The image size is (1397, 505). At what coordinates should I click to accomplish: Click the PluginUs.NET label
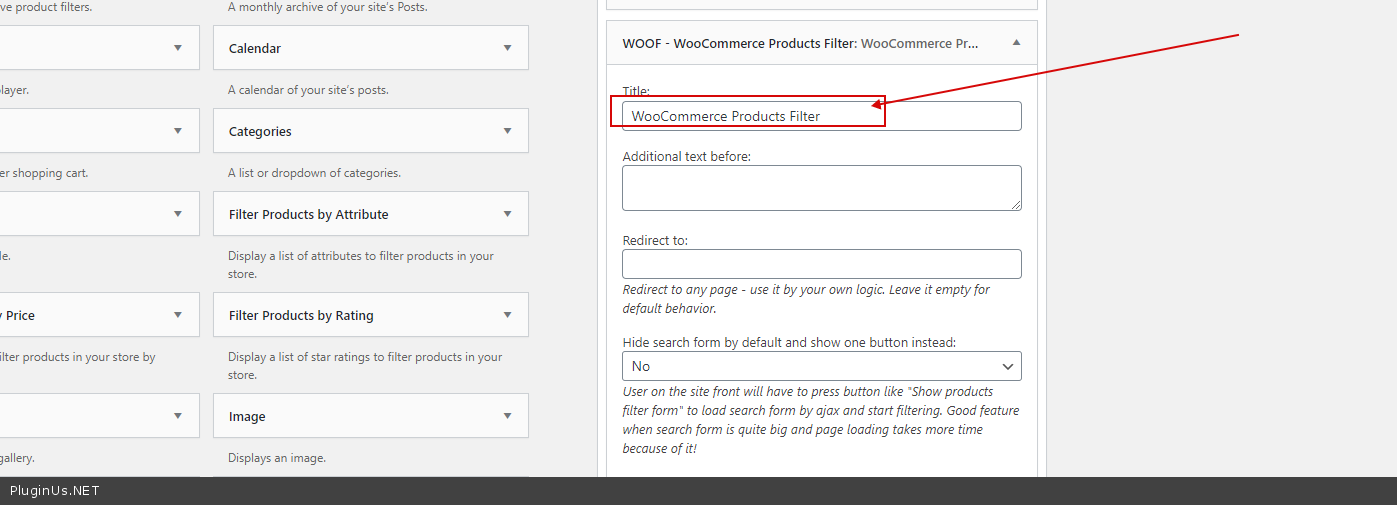pos(55,491)
